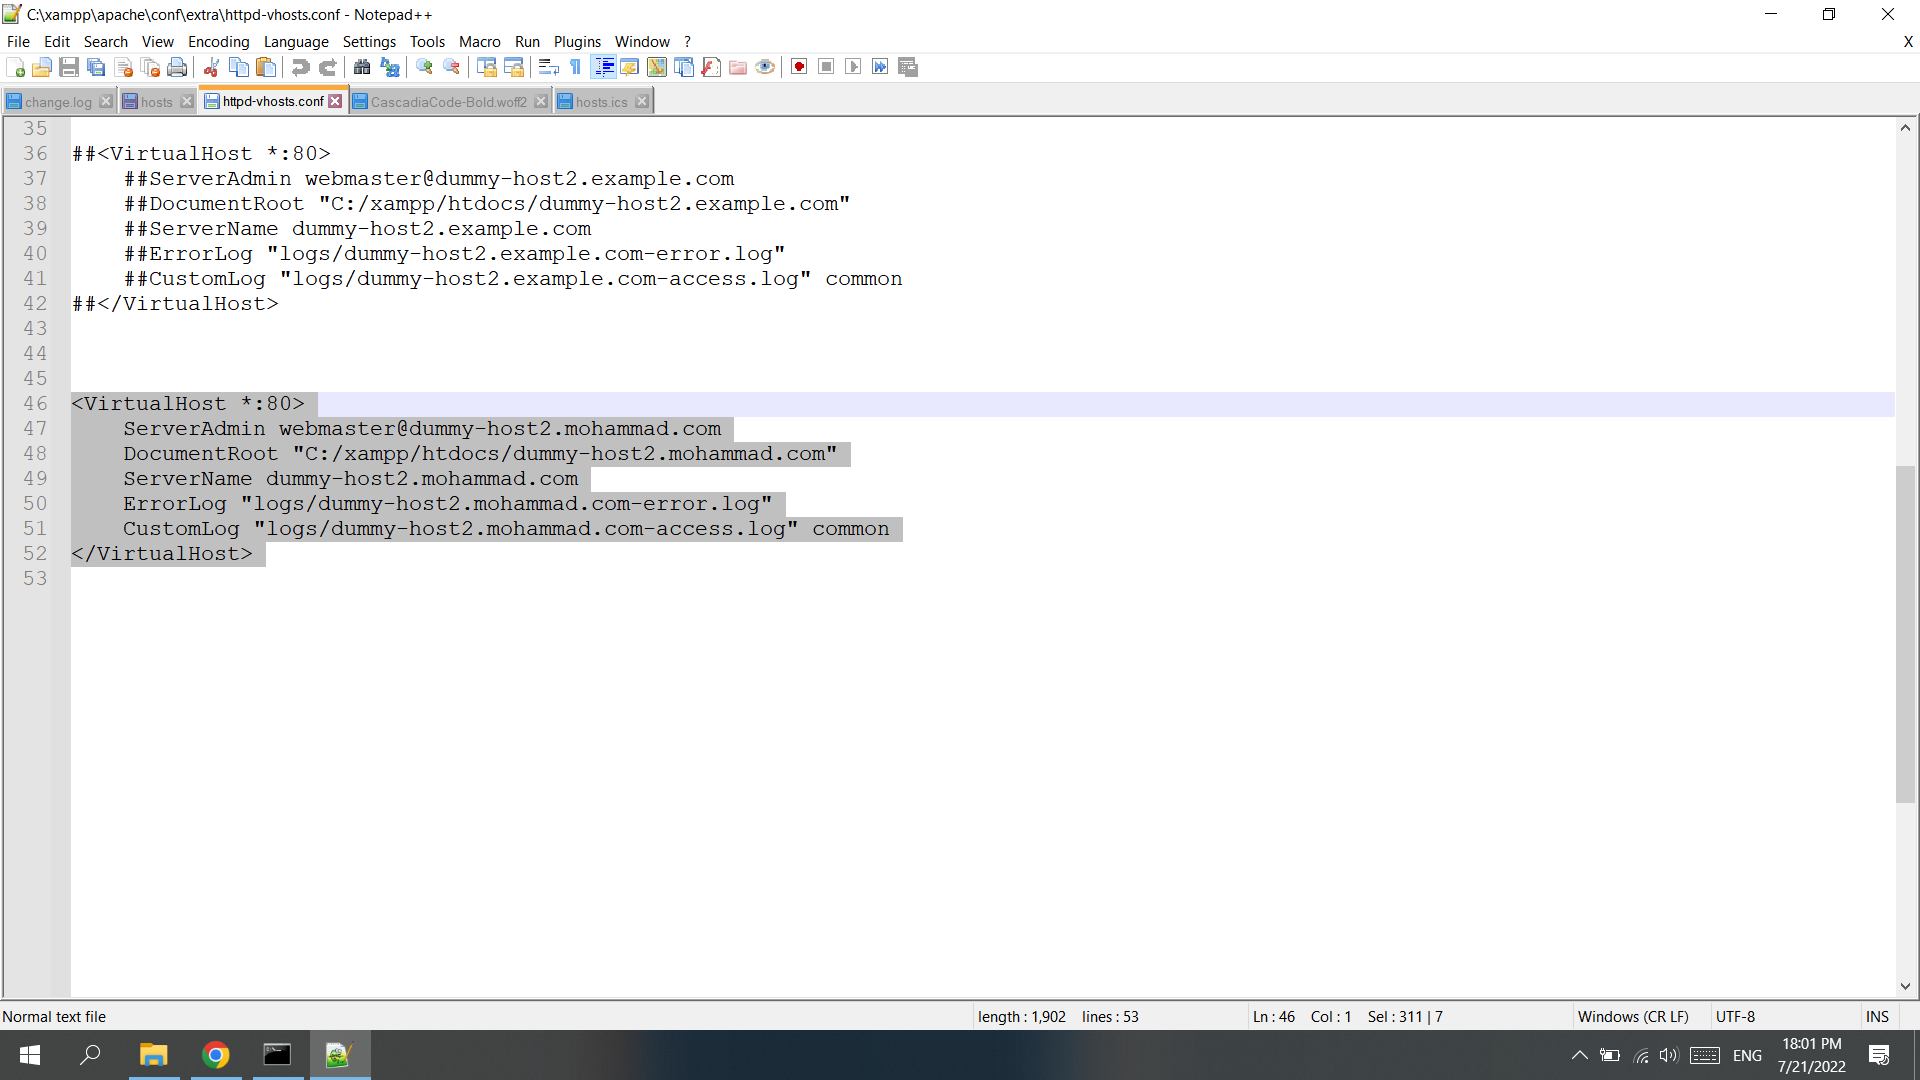Close the httpd-vhosts.conf tab
The height and width of the screenshot is (1080, 1920).
(336, 101)
